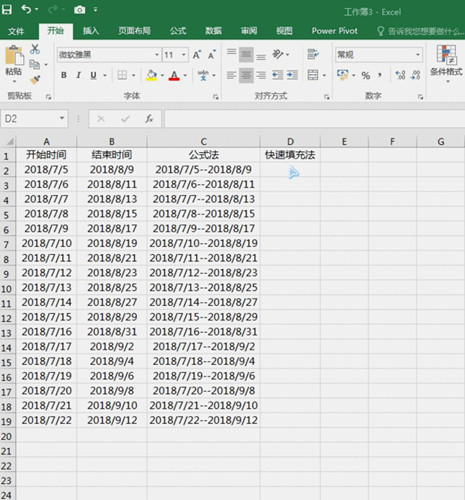Viewport: 465px width, 500px height.
Task: Click Increase Decimal icon
Action: [400, 75]
